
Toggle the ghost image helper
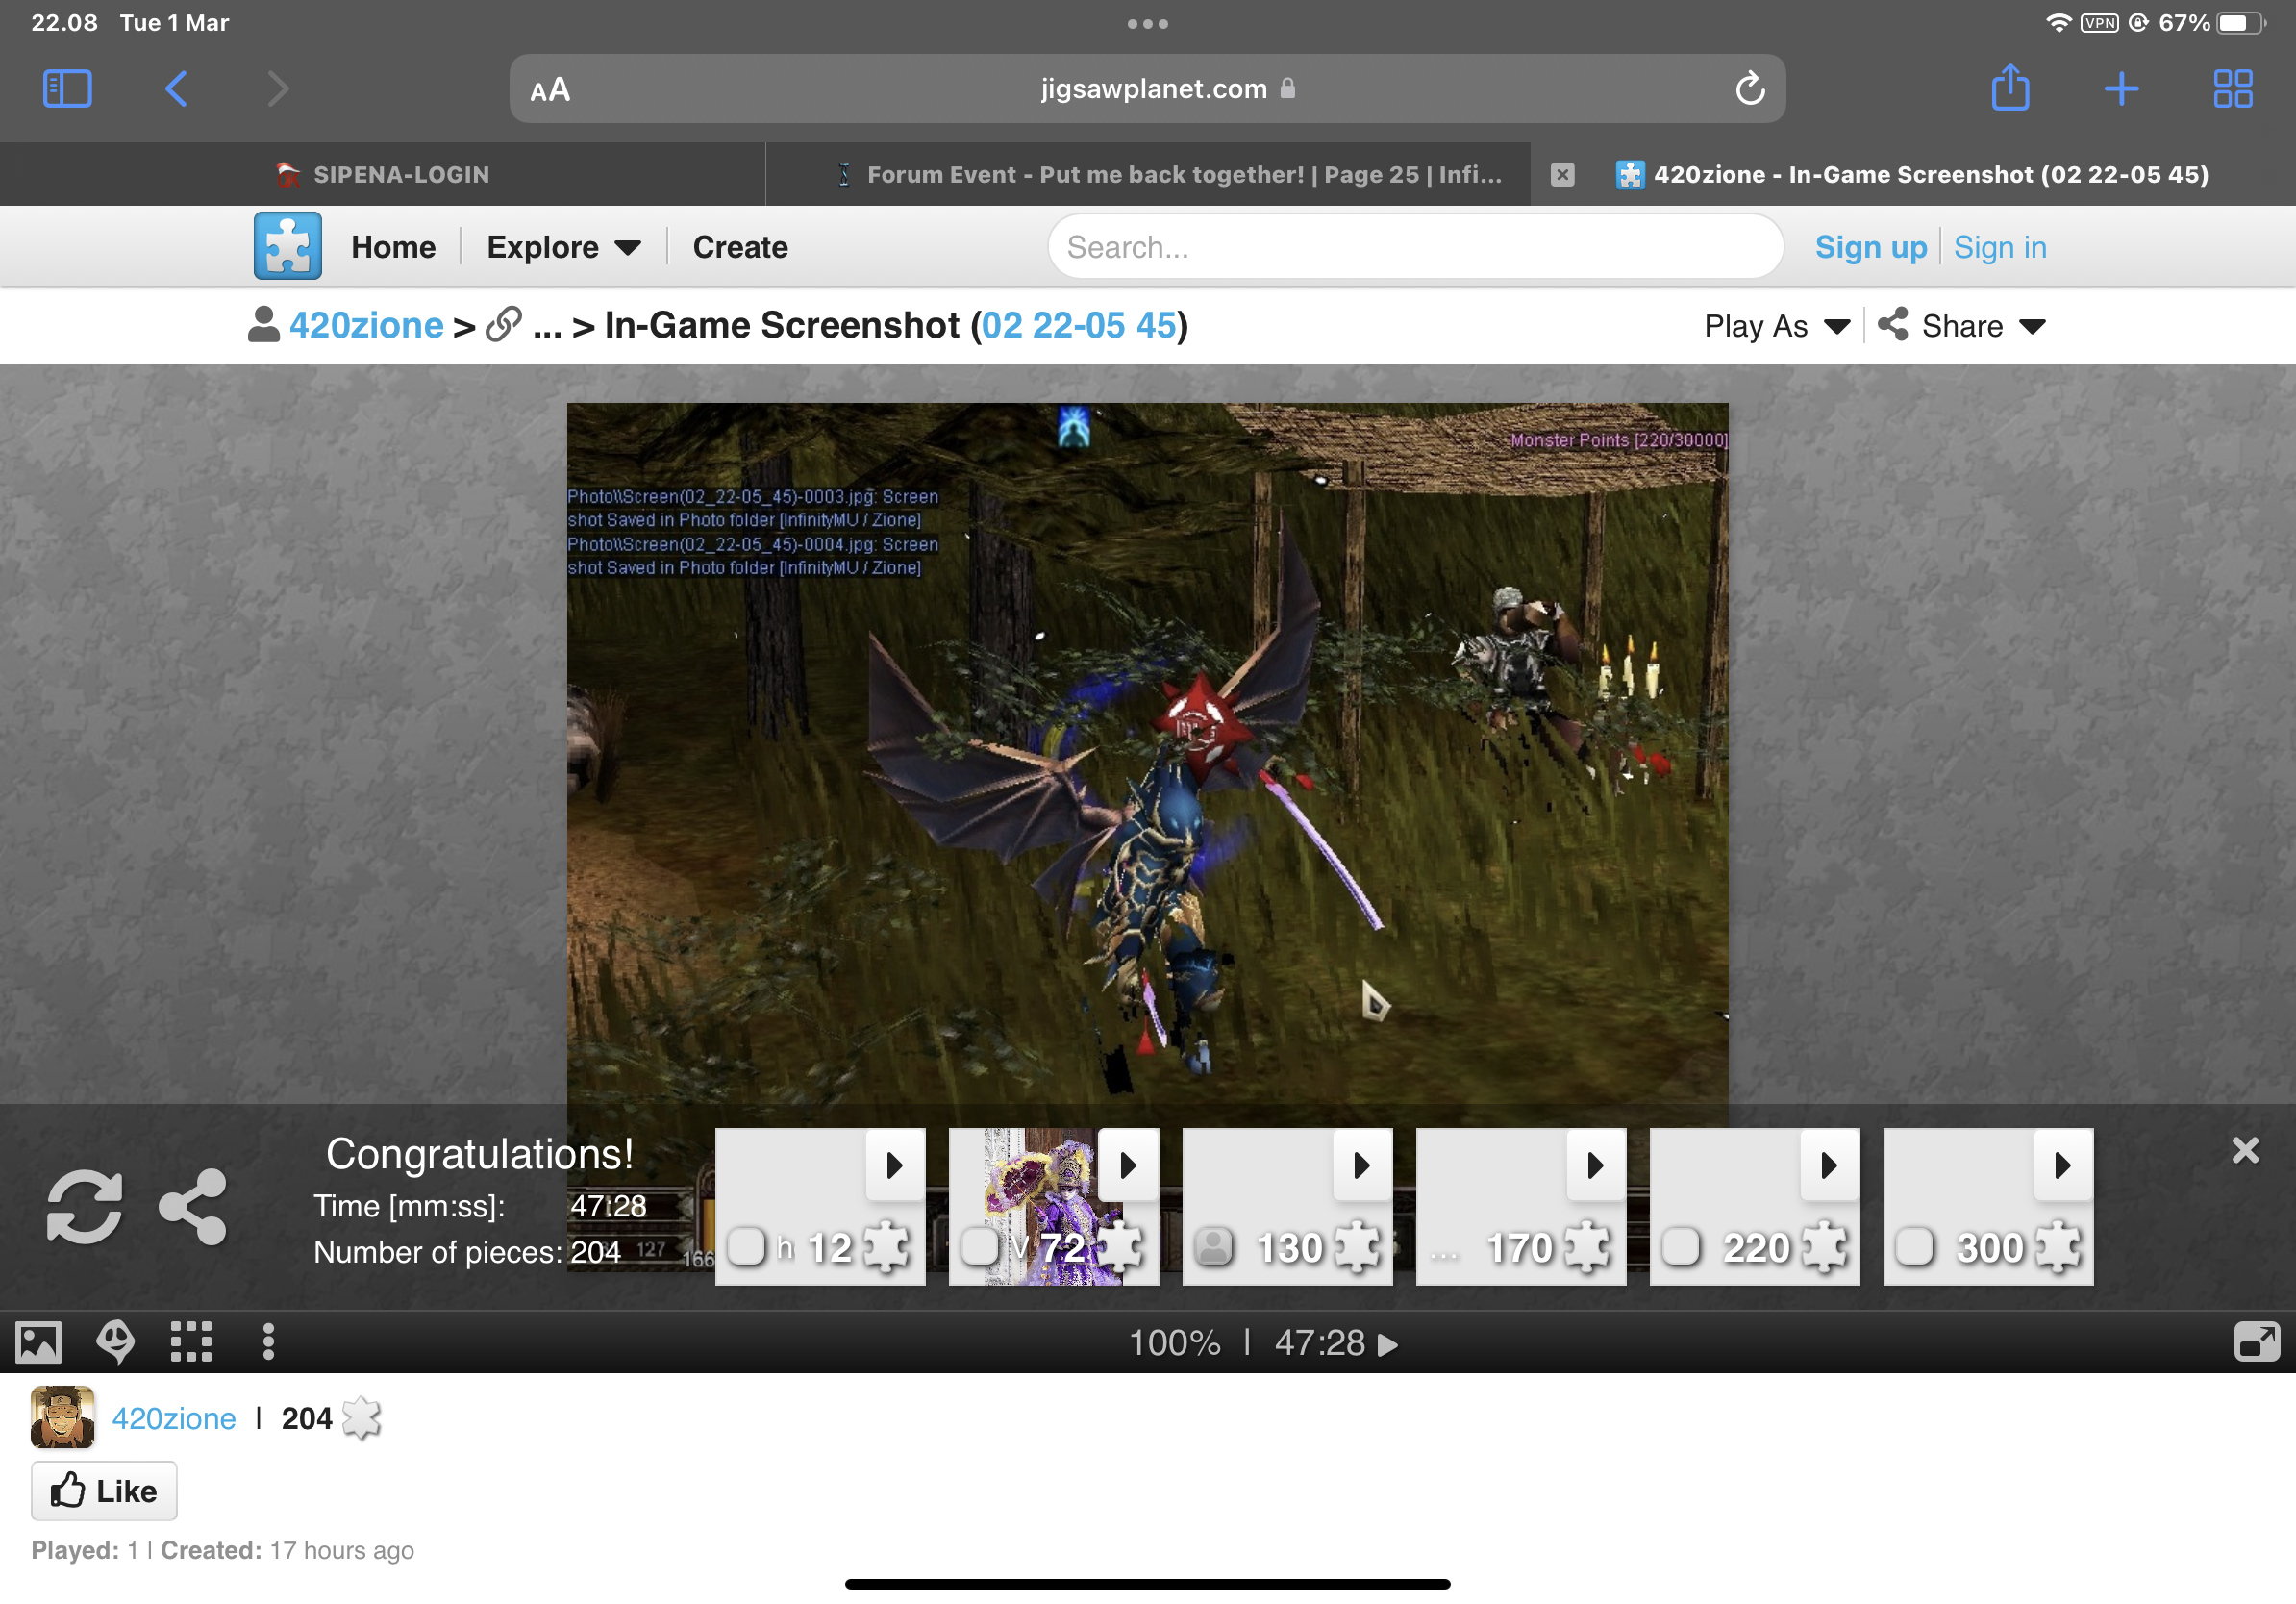click(116, 1342)
